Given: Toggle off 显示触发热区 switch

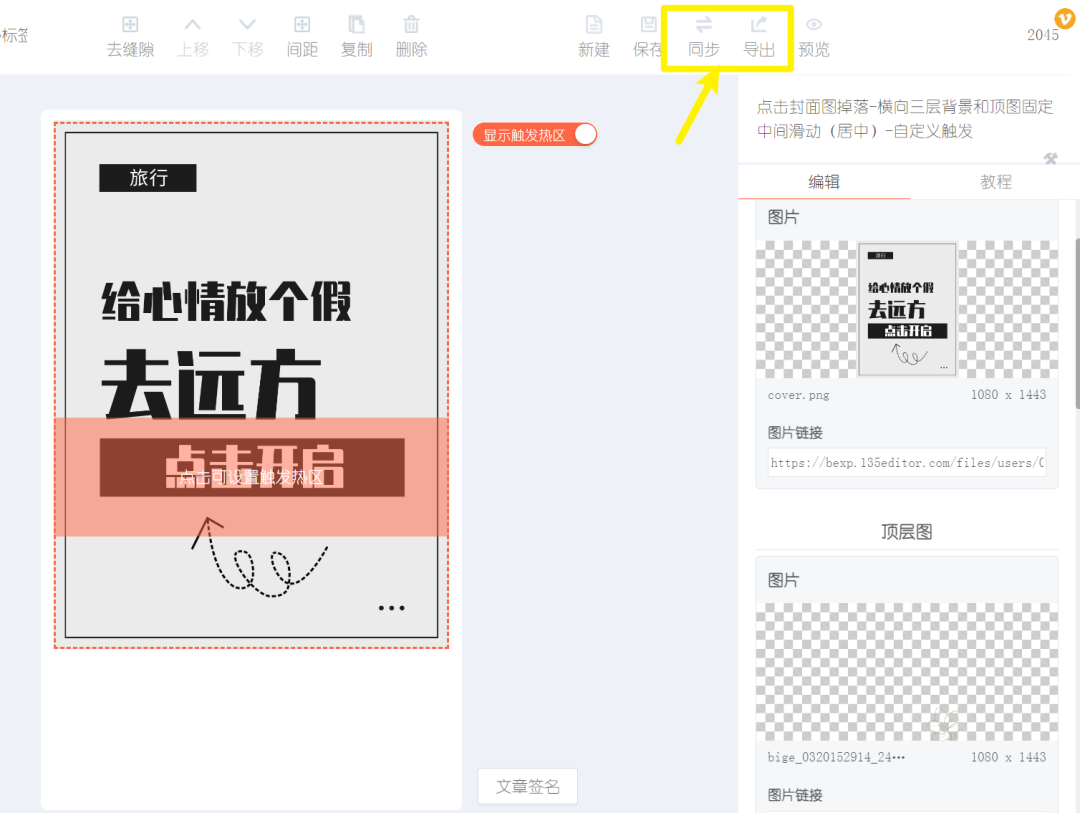Looking at the screenshot, I should pyautogui.click(x=534, y=134).
